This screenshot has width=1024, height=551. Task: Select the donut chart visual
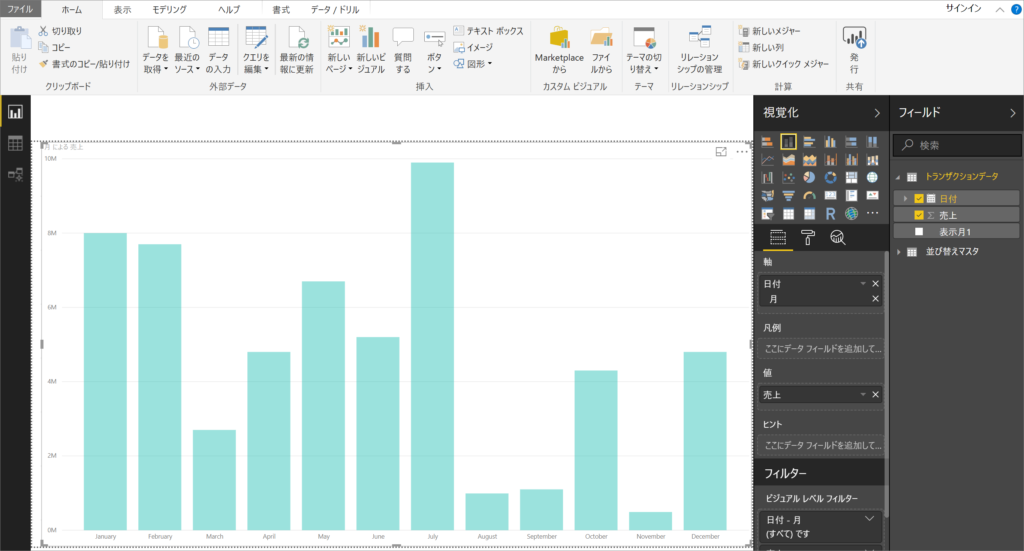(x=830, y=178)
